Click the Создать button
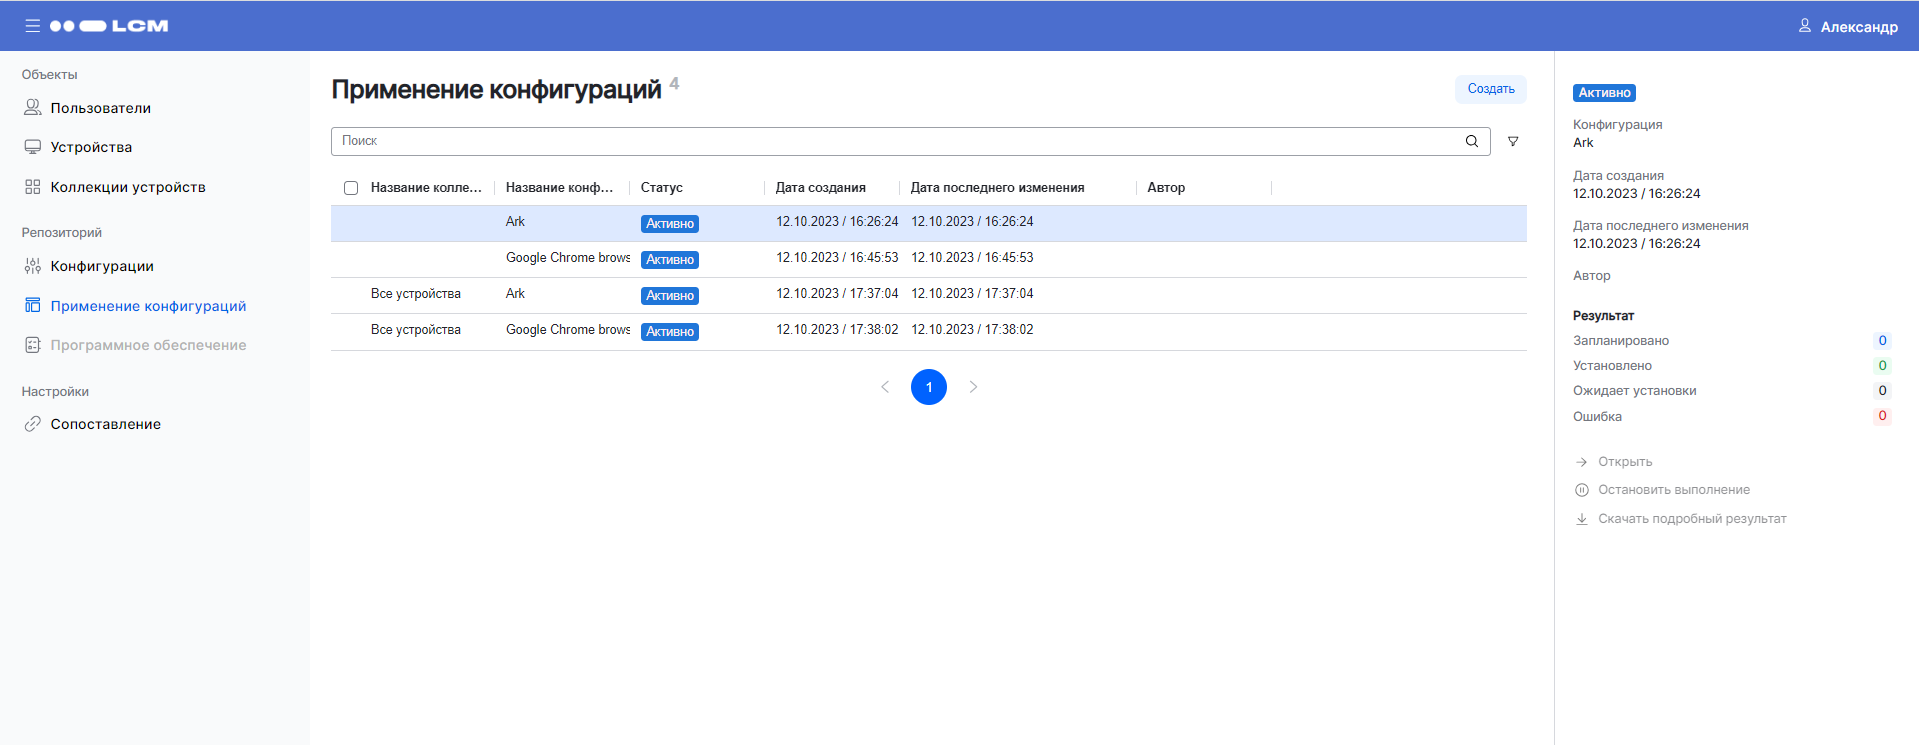1919x745 pixels. (1490, 89)
